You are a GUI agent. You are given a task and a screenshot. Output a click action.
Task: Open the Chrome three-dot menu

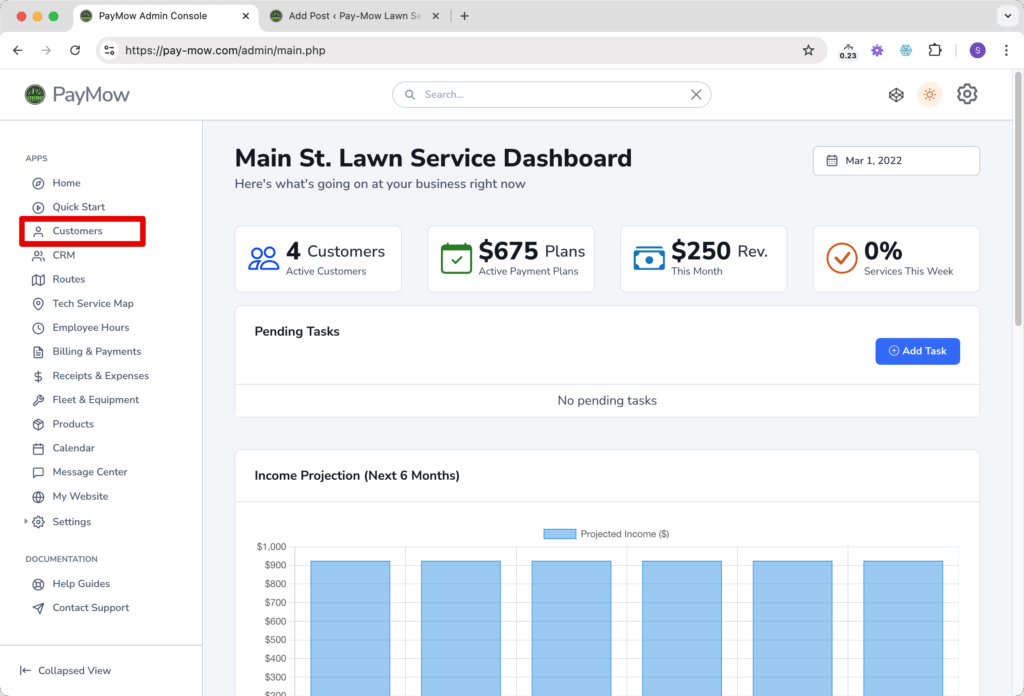(x=1006, y=50)
